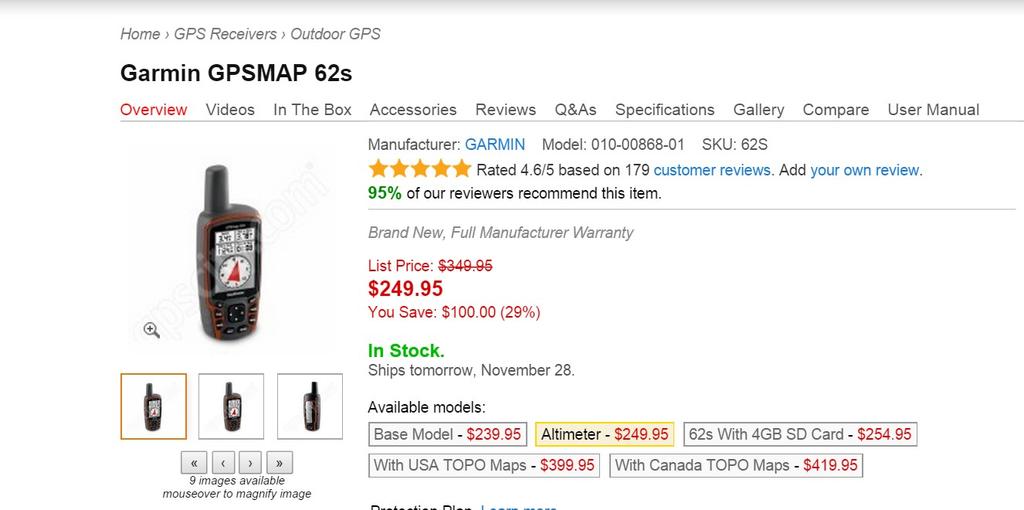Select the second product thumbnail
Image resolution: width=1024 pixels, height=510 pixels.
(x=231, y=406)
